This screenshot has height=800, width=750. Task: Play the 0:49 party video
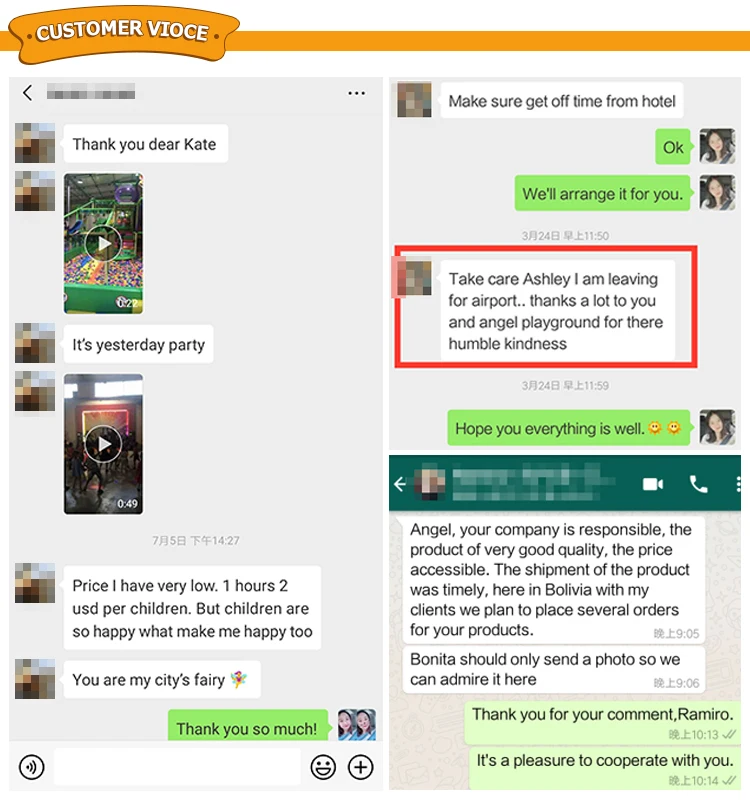(x=103, y=444)
